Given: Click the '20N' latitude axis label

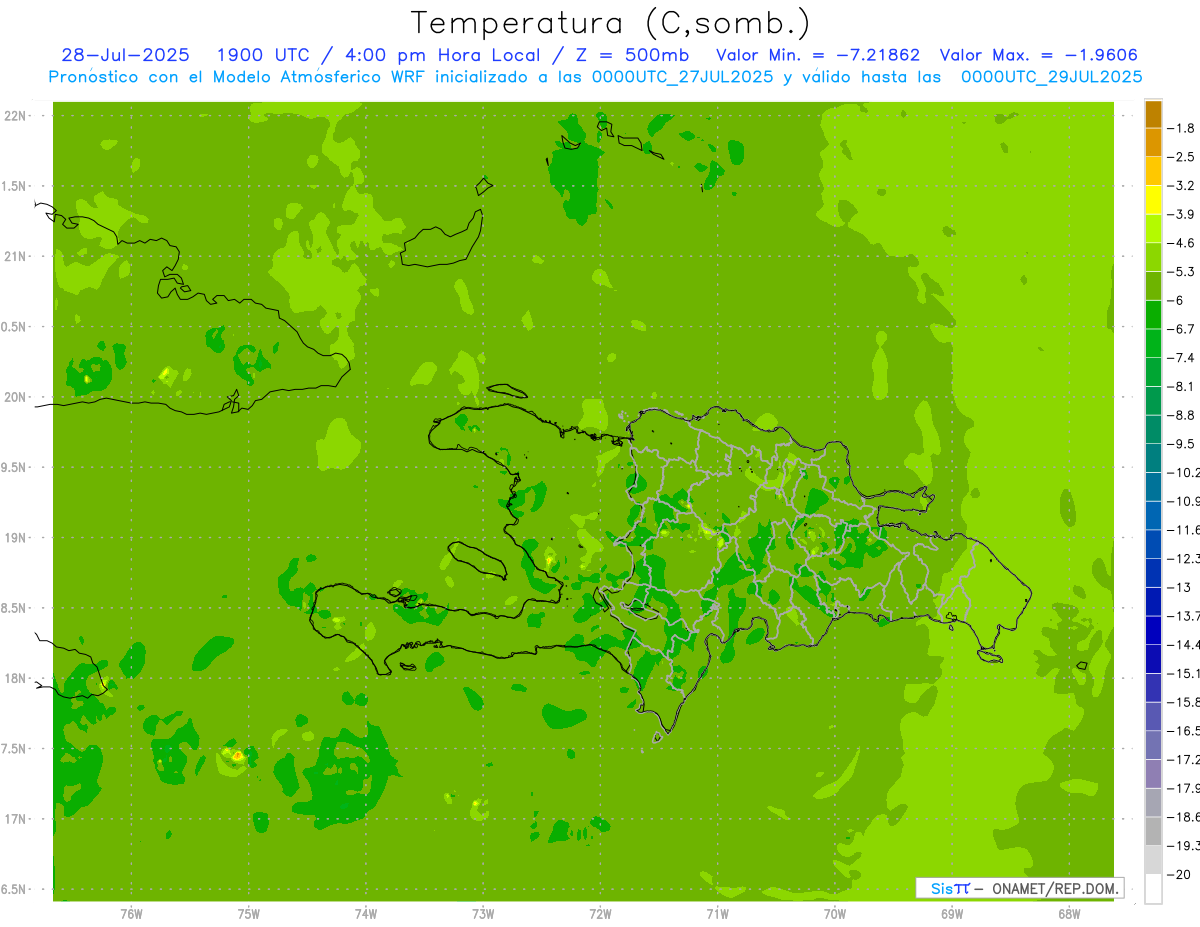Looking at the screenshot, I should click(15, 397).
